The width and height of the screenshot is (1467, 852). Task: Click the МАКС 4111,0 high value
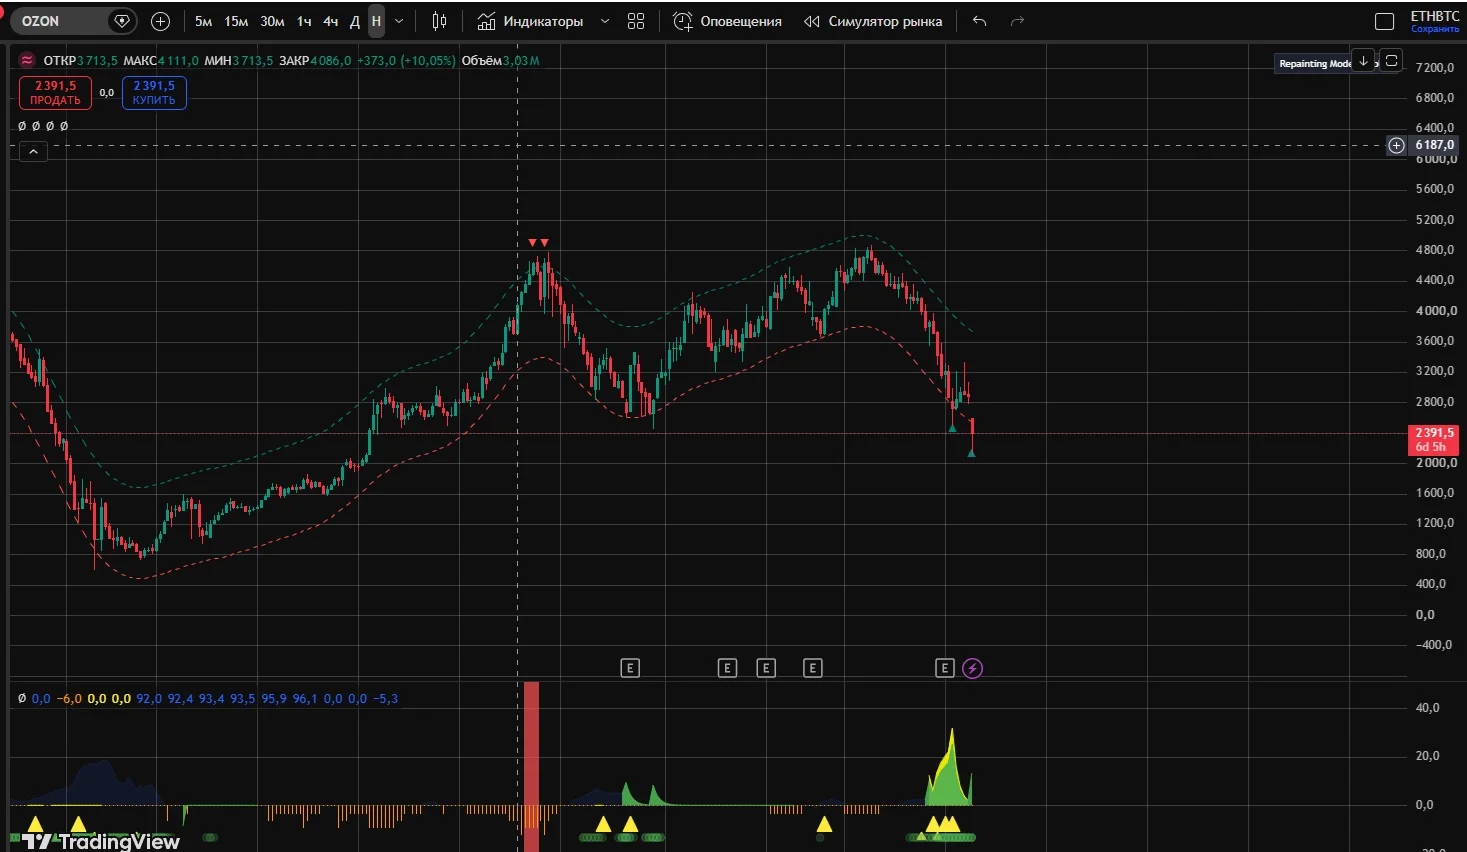(161, 61)
